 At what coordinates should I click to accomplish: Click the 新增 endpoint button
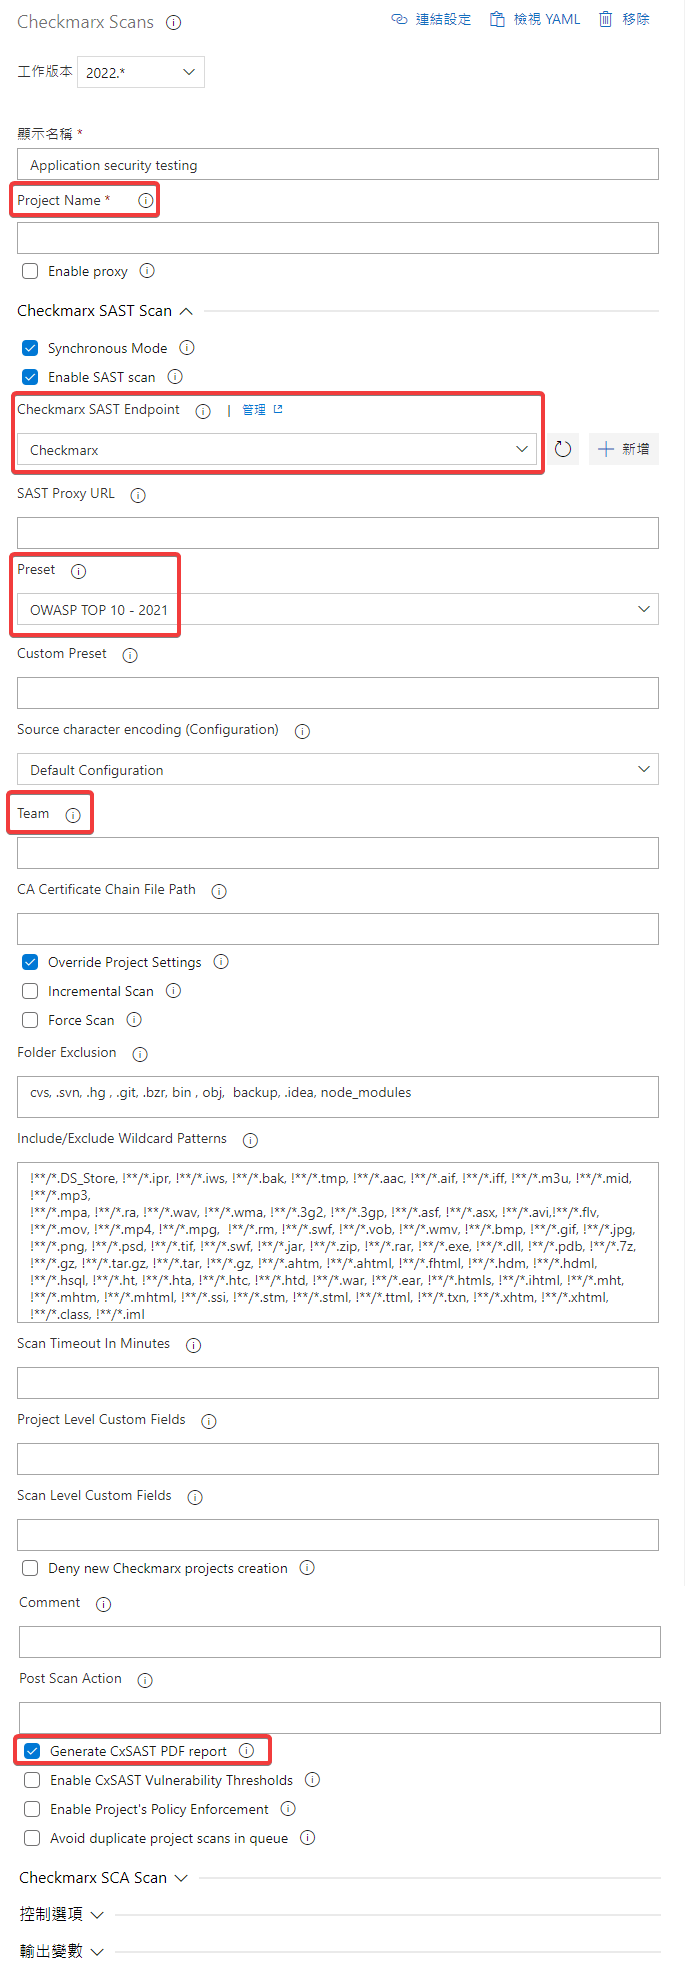tap(624, 449)
